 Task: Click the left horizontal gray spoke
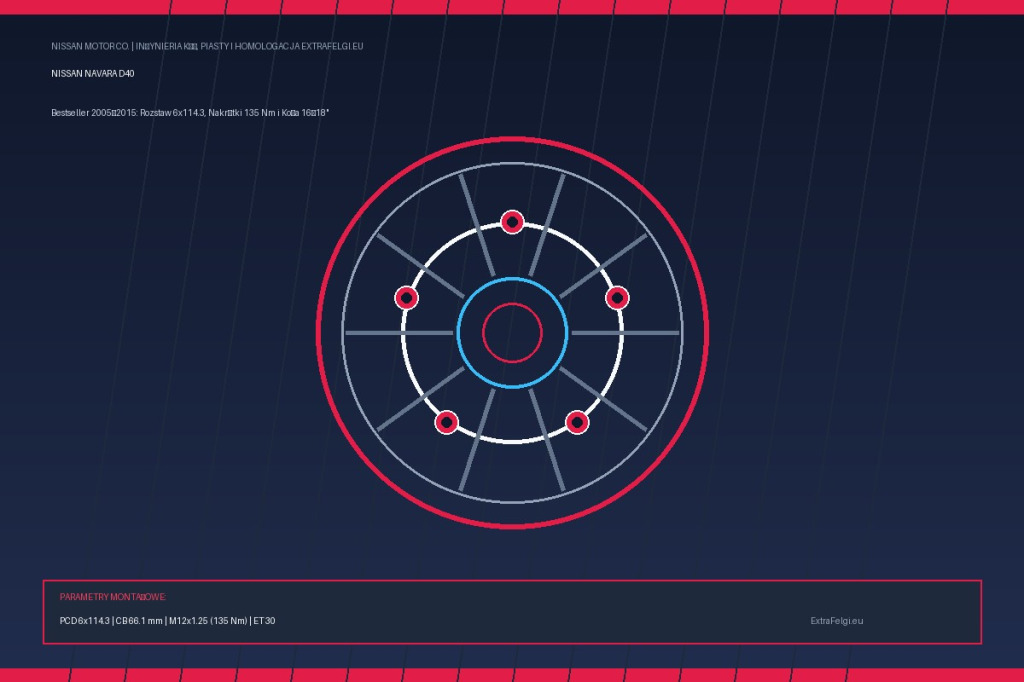click(x=399, y=333)
